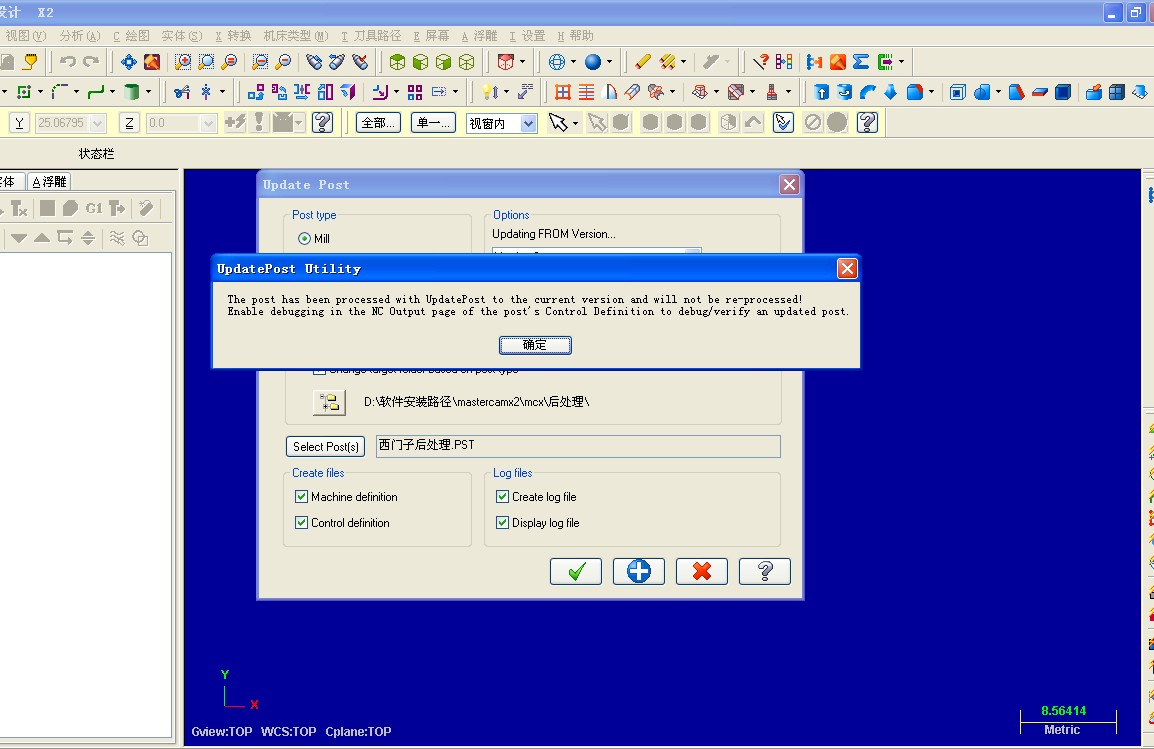Click the single yellow pencil icon
1154x749 pixels.
[x=643, y=62]
